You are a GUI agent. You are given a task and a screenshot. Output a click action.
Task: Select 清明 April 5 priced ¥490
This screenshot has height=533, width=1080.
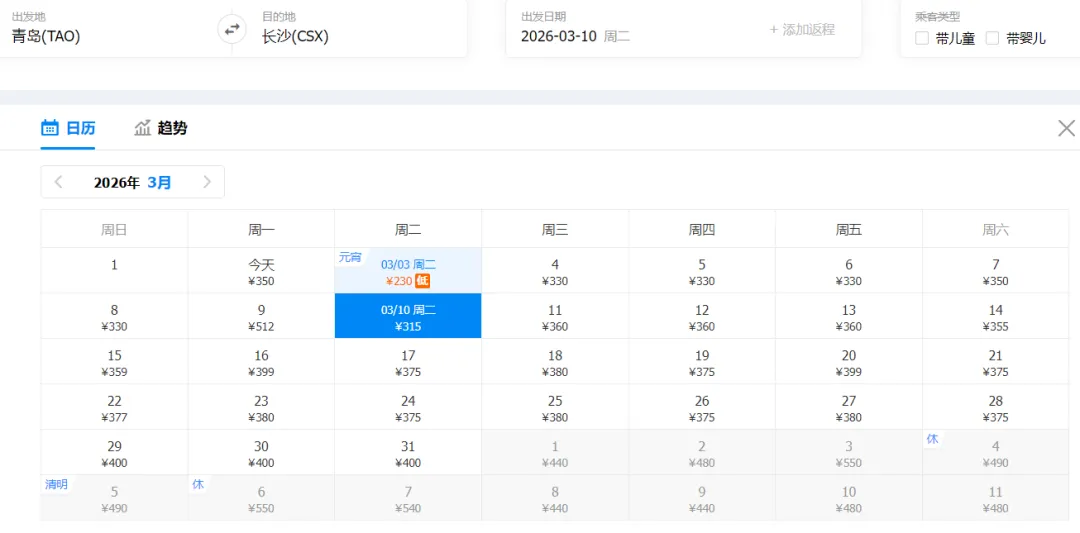pyautogui.click(x=114, y=498)
